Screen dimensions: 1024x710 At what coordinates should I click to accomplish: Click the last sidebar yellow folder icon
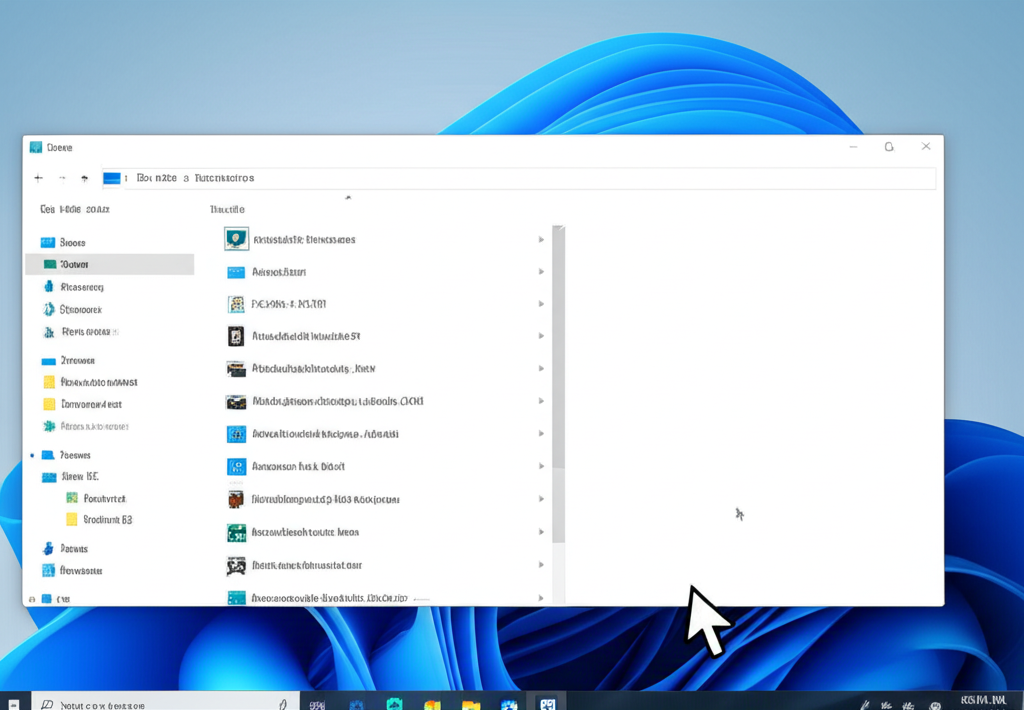click(72, 520)
